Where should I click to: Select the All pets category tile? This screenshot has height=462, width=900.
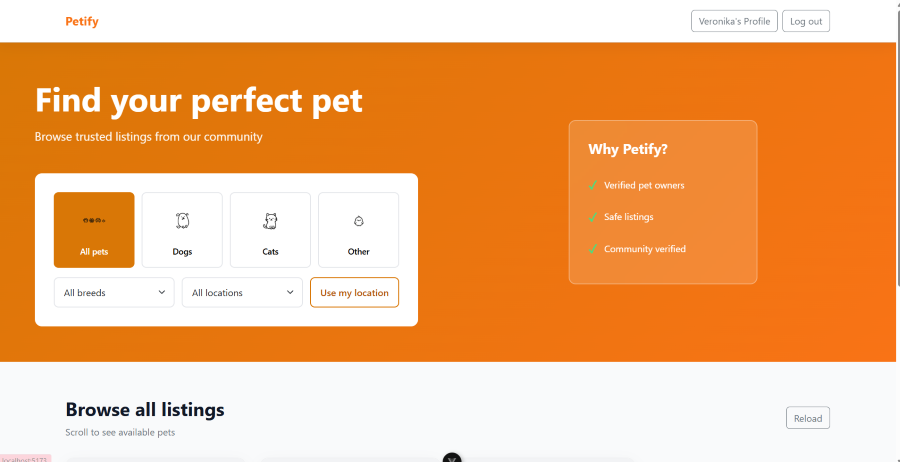point(94,230)
